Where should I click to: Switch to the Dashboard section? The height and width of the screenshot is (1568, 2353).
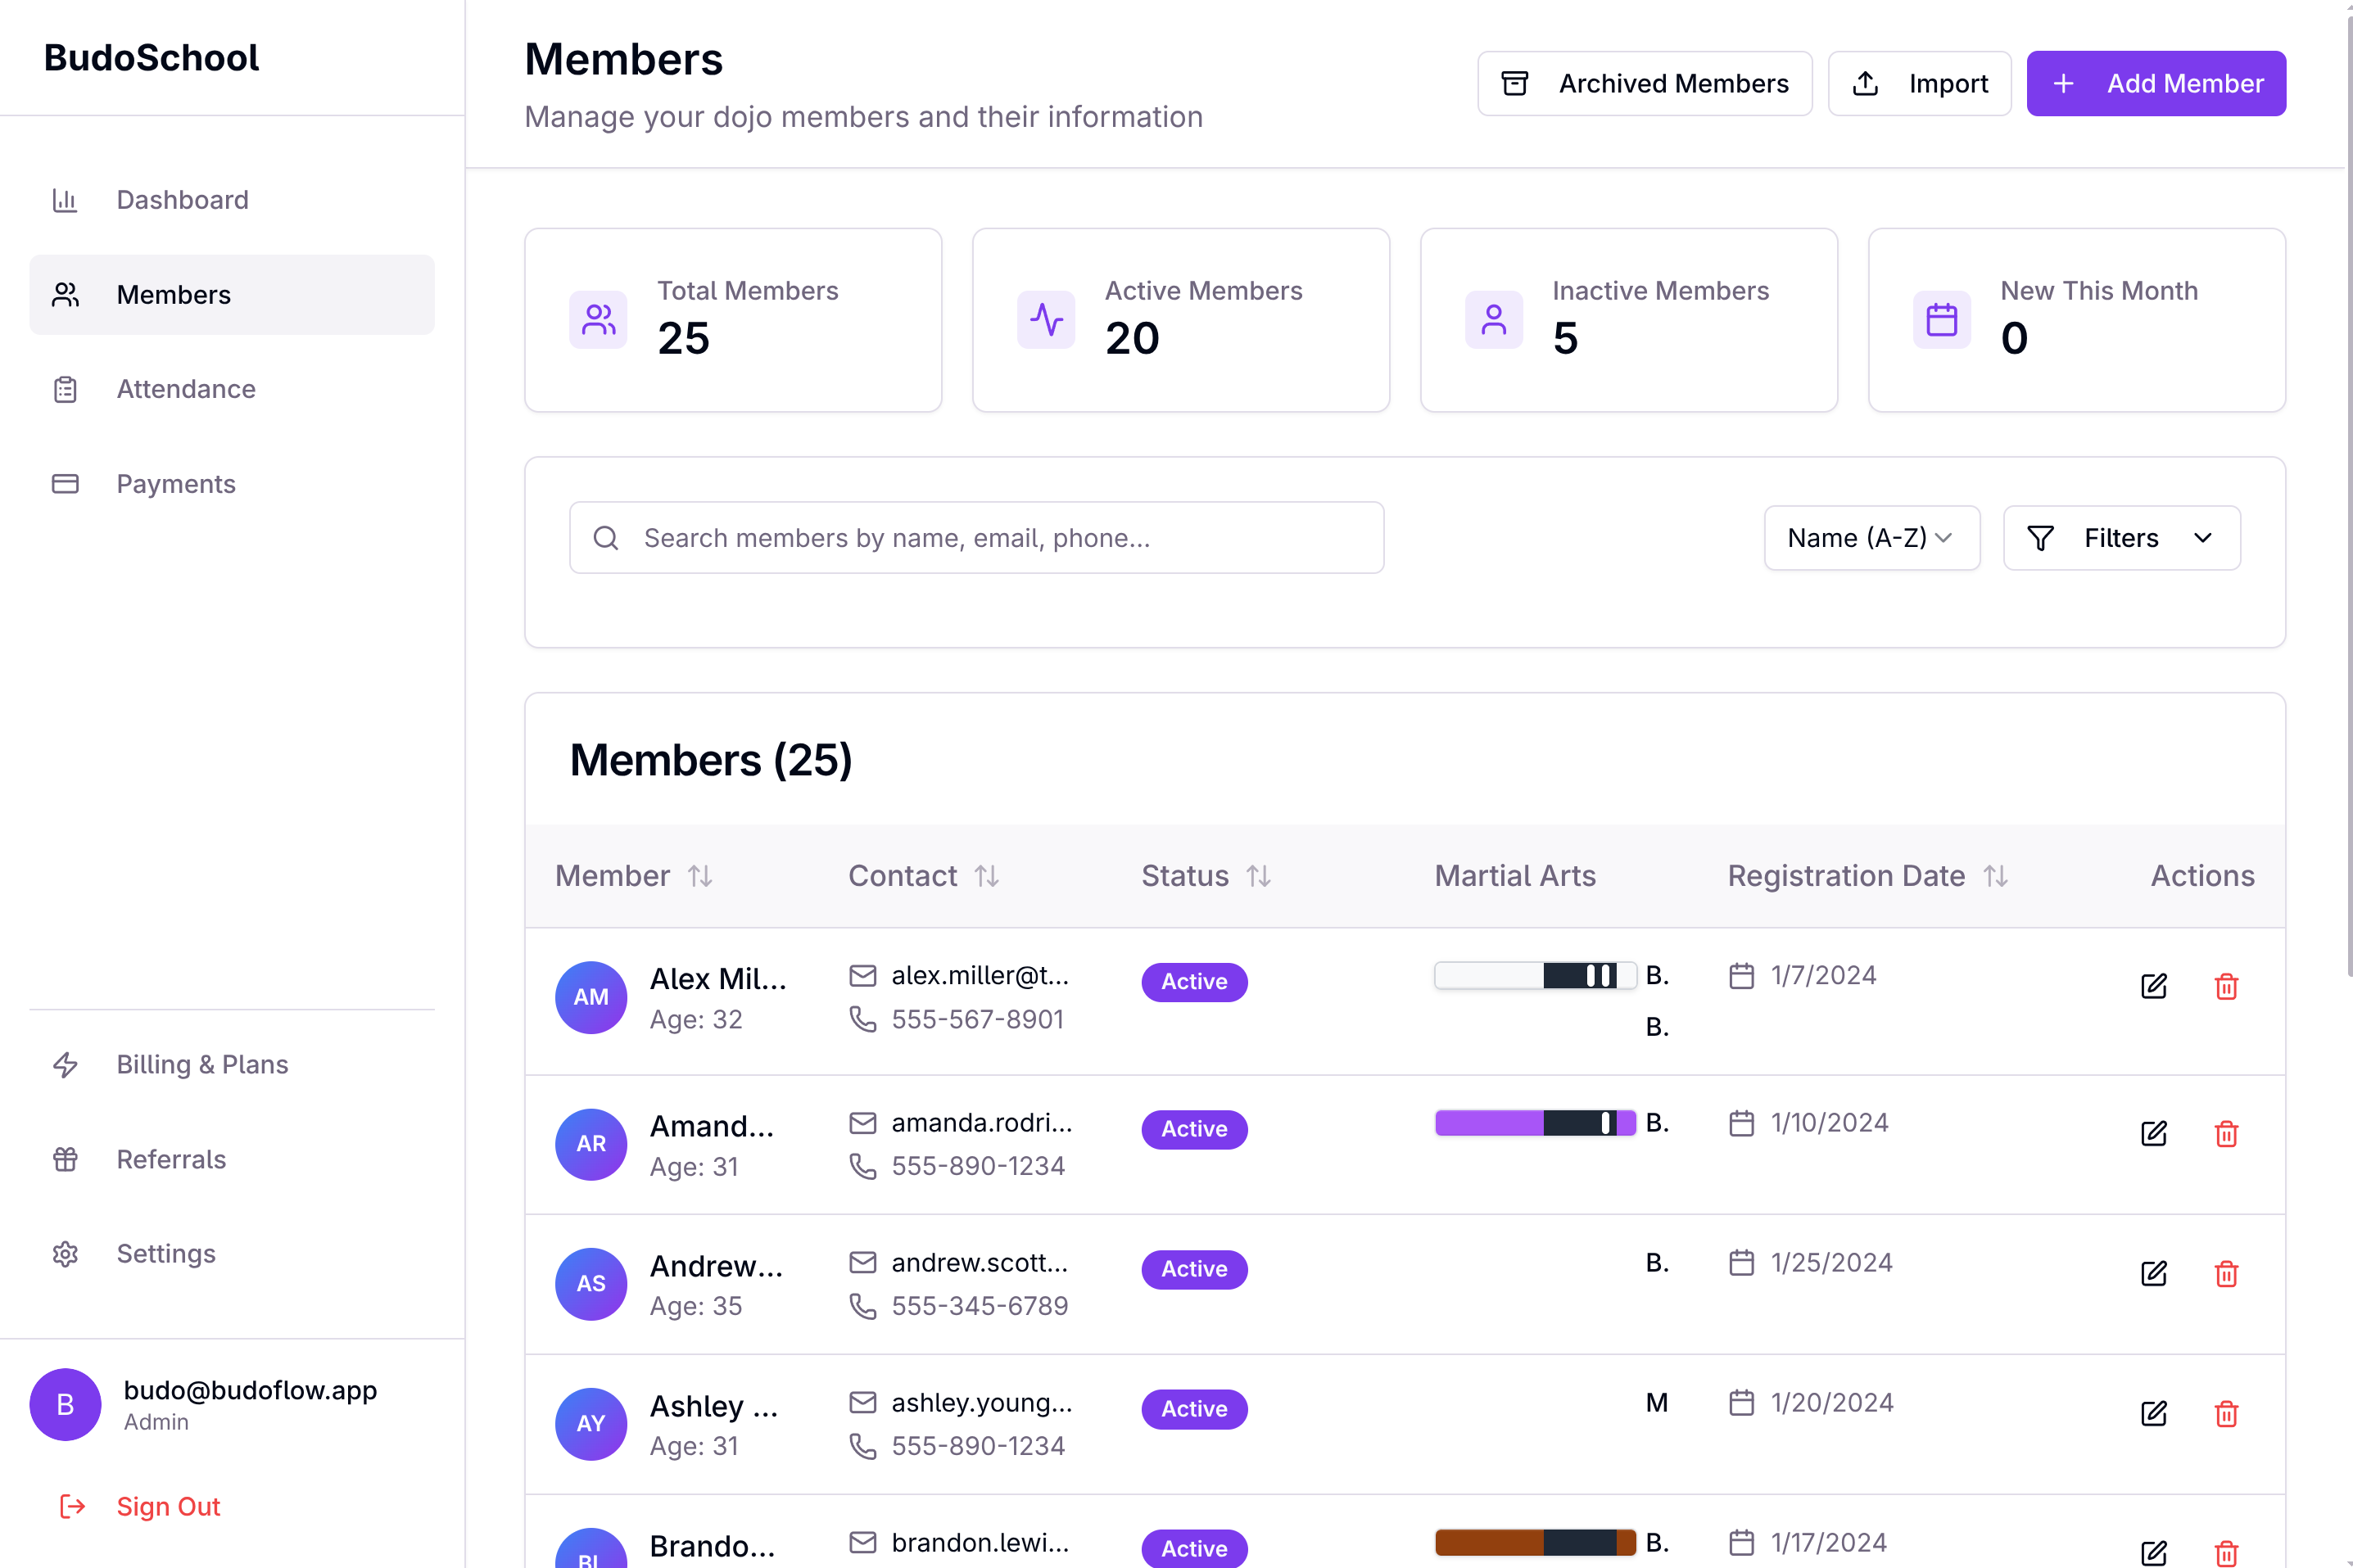(182, 199)
